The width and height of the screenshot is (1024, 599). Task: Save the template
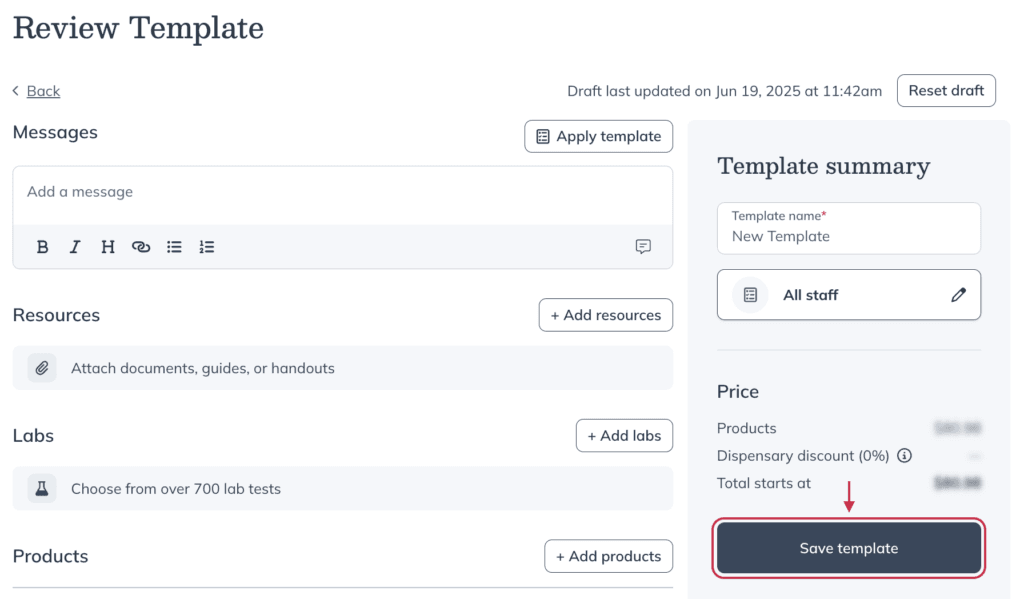(848, 548)
